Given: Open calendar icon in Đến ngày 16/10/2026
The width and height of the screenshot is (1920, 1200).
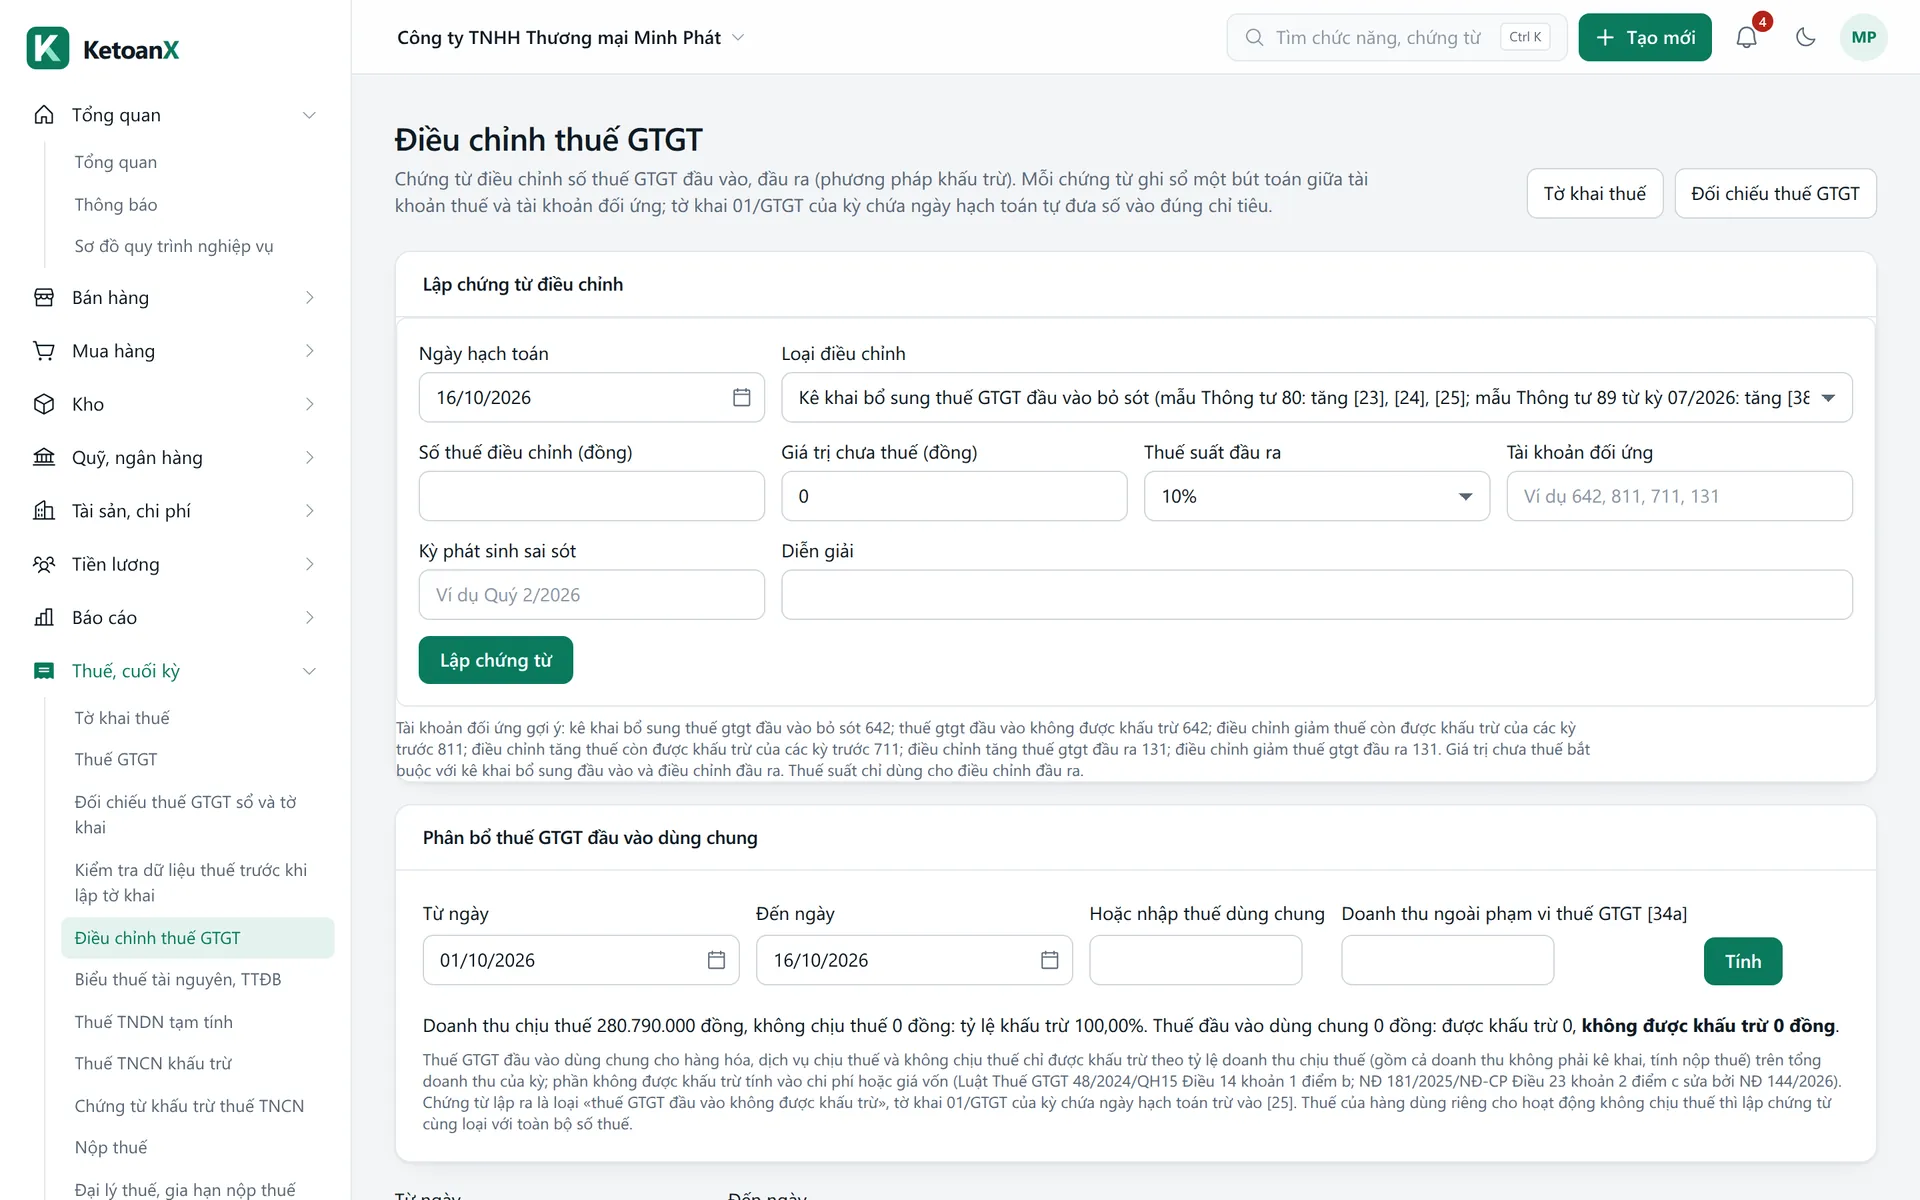Looking at the screenshot, I should (1049, 960).
